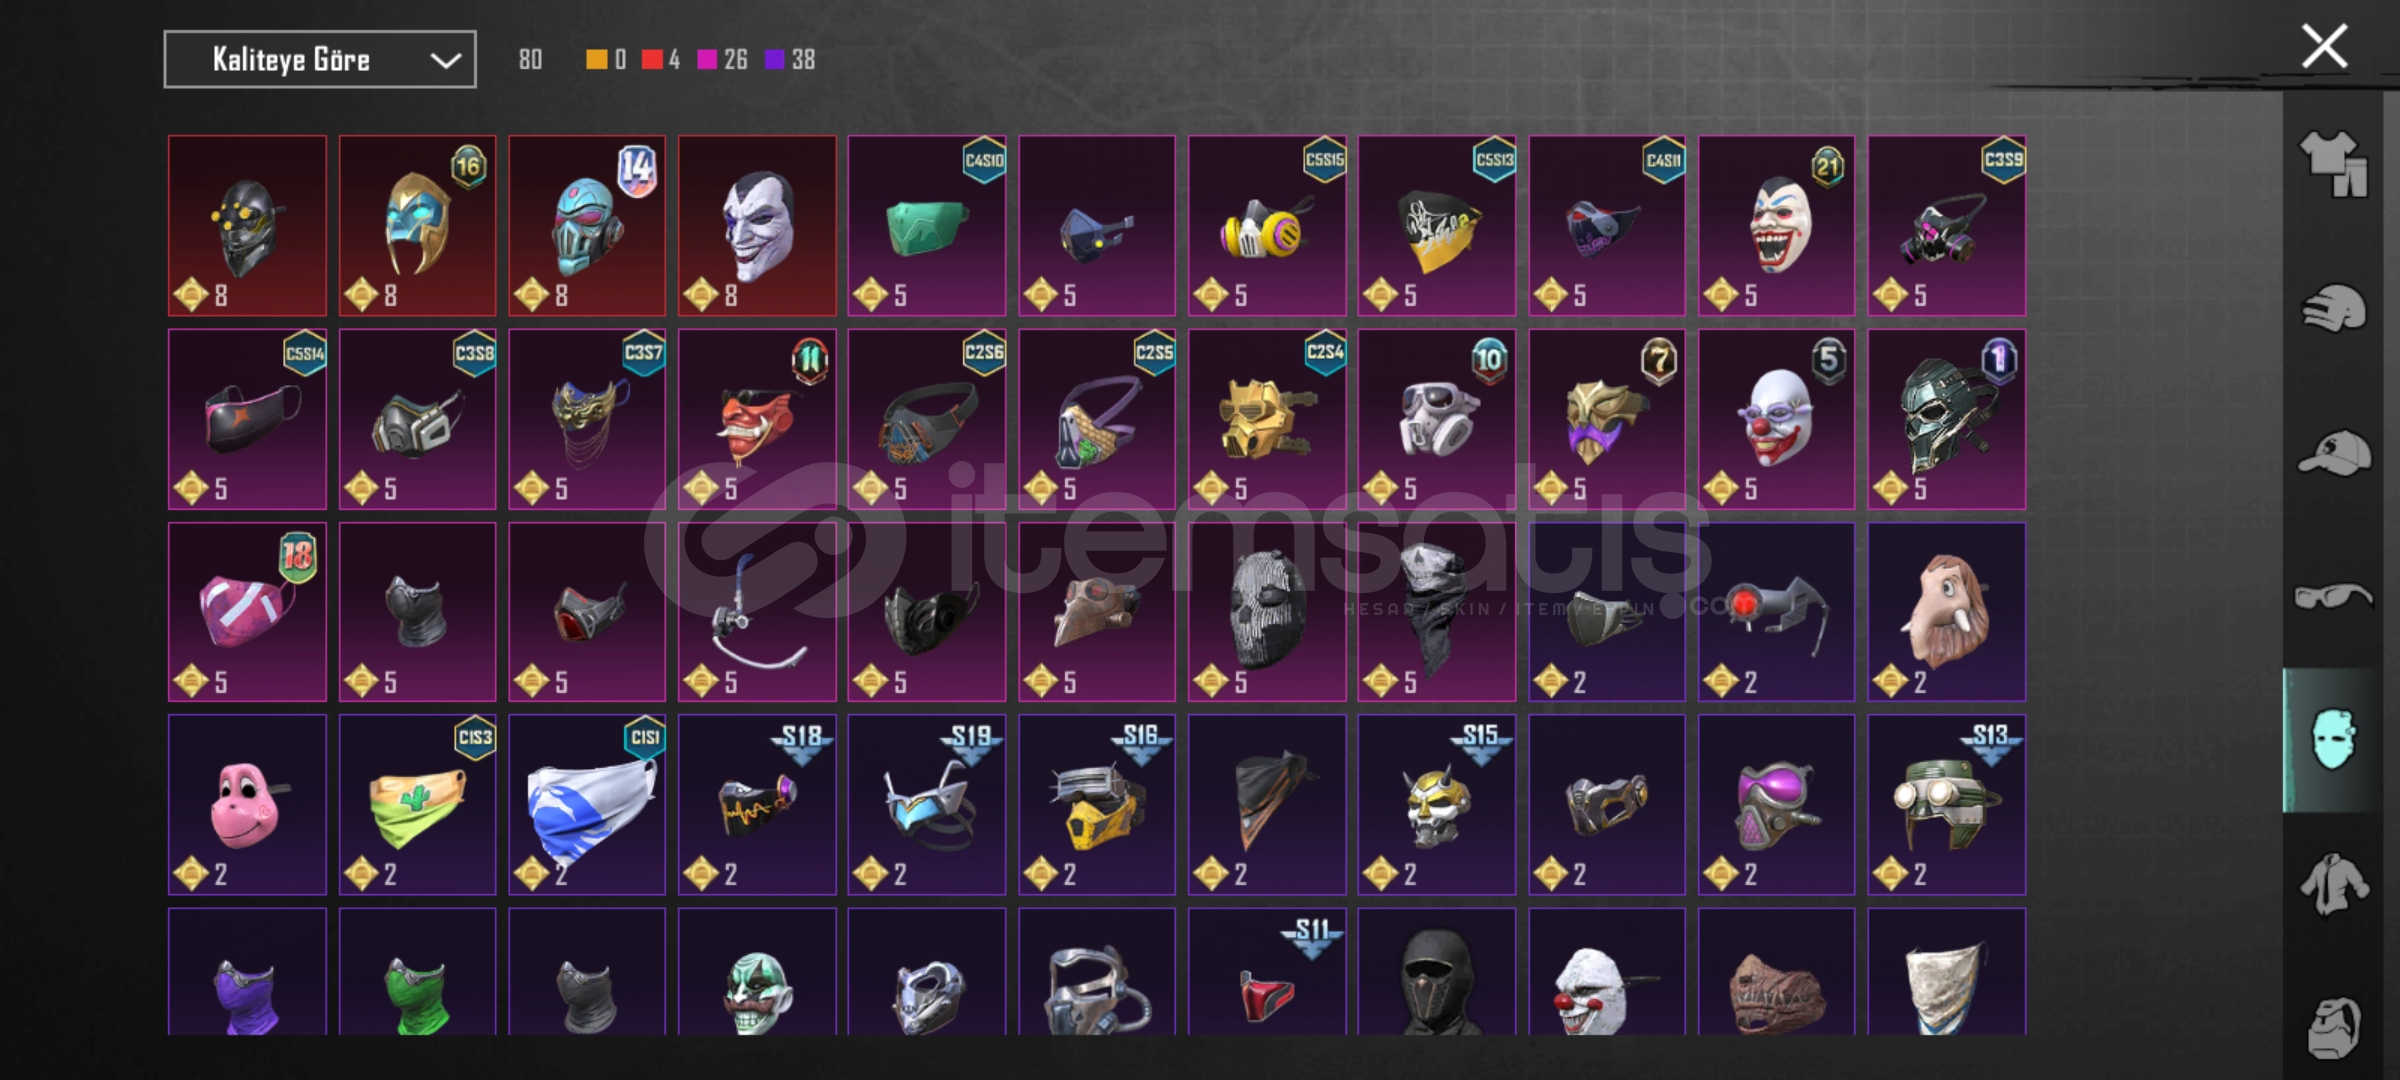Select the sunglasses category icon
Image resolution: width=2400 pixels, height=1080 pixels.
tap(2334, 597)
